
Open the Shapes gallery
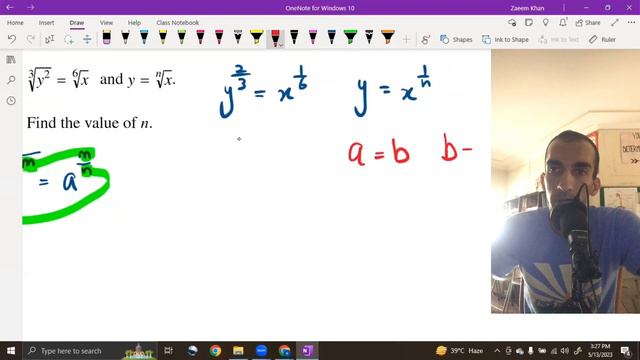456,40
